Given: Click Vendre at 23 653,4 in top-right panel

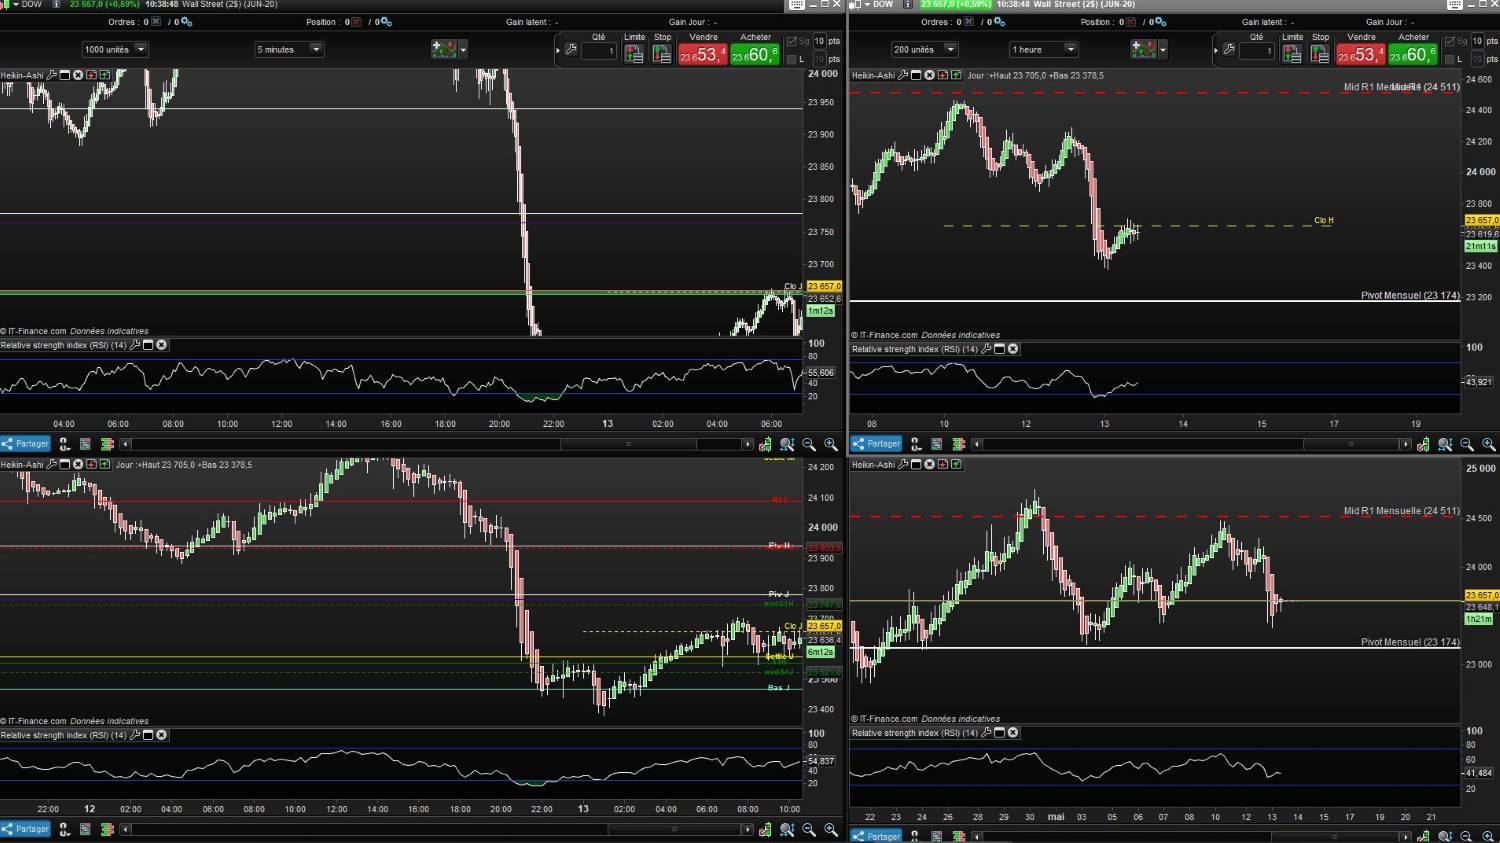Looking at the screenshot, I should point(1361,54).
